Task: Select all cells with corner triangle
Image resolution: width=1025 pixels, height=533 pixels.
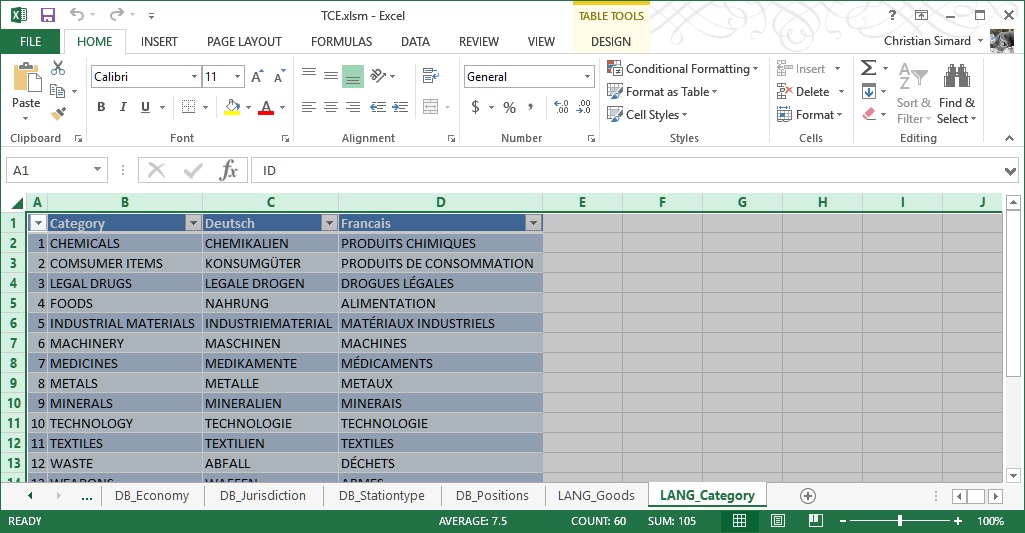Action: point(17,203)
